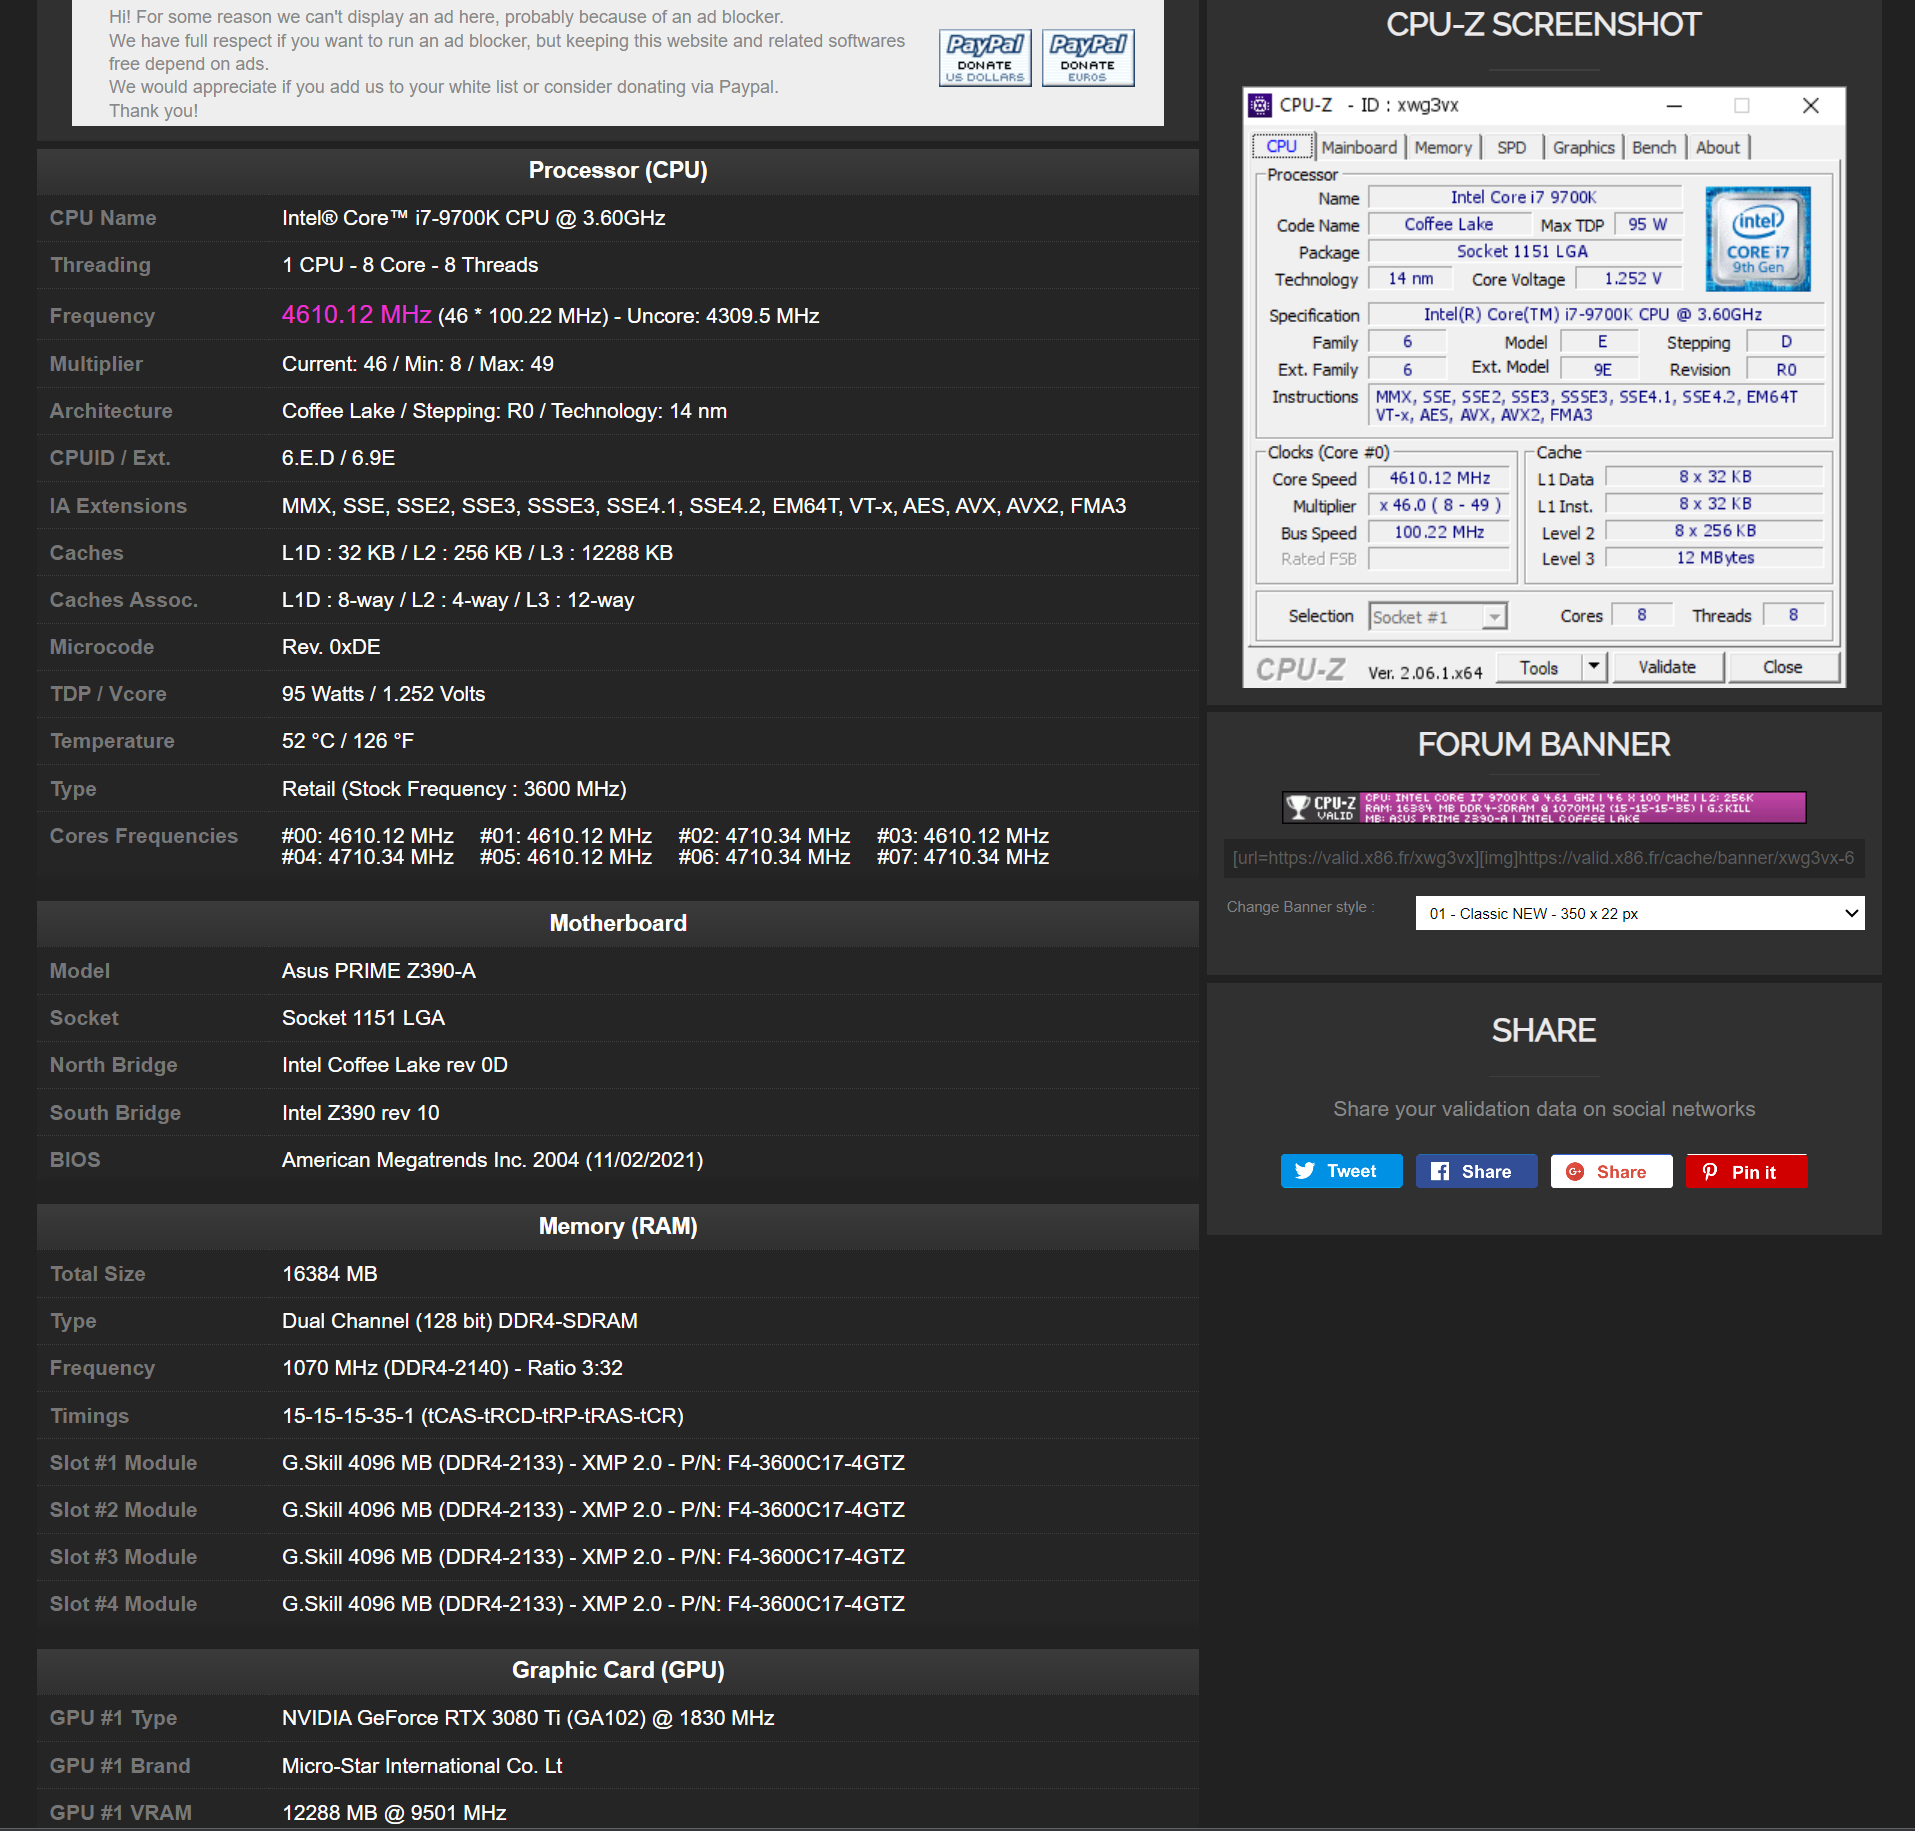Click the Memory (RAM) section header
Viewport: 1915px width, 1831px height.
(618, 1226)
